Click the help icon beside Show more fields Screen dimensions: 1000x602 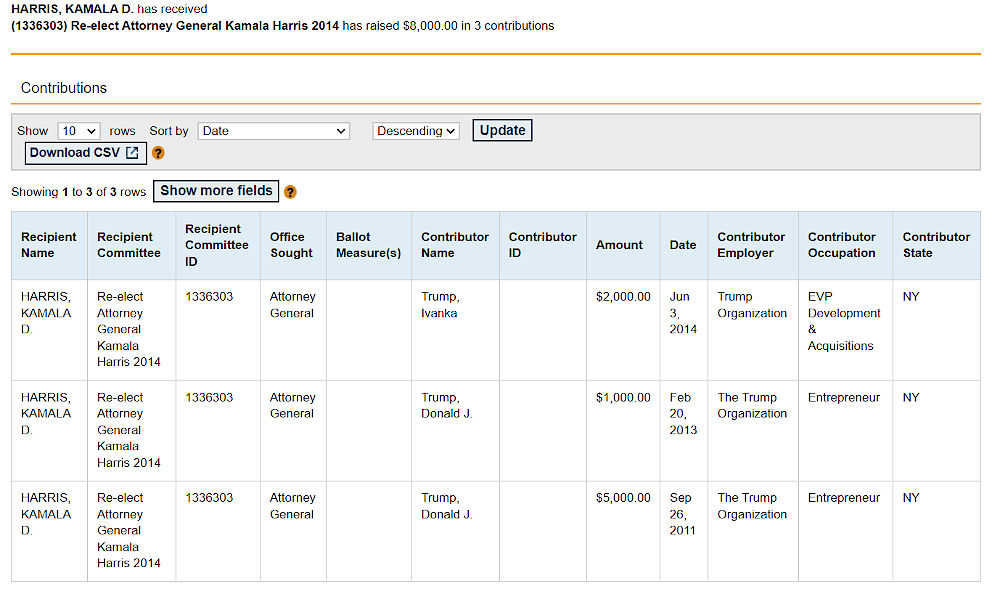[290, 192]
